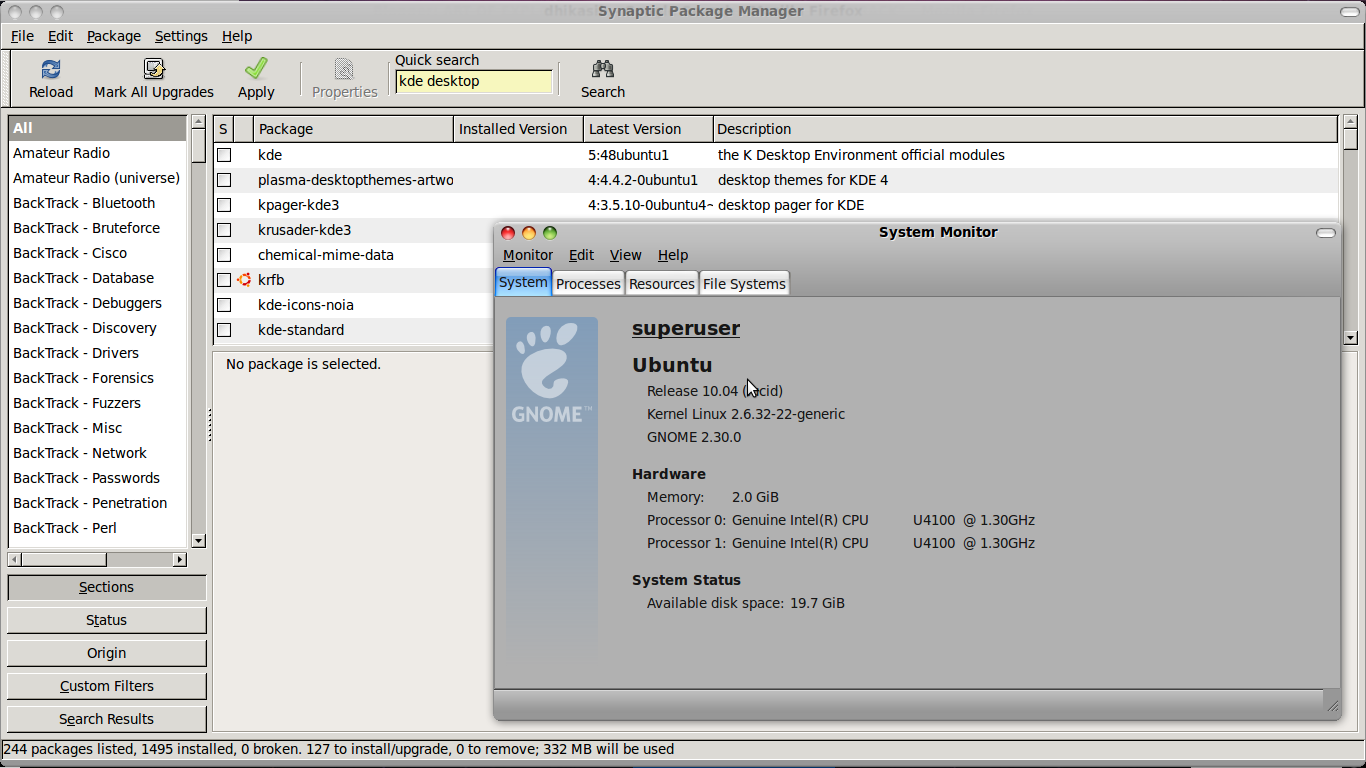This screenshot has width=1366, height=768.
Task: Toggle the checkbox for kde package
Action: pyautogui.click(x=224, y=155)
